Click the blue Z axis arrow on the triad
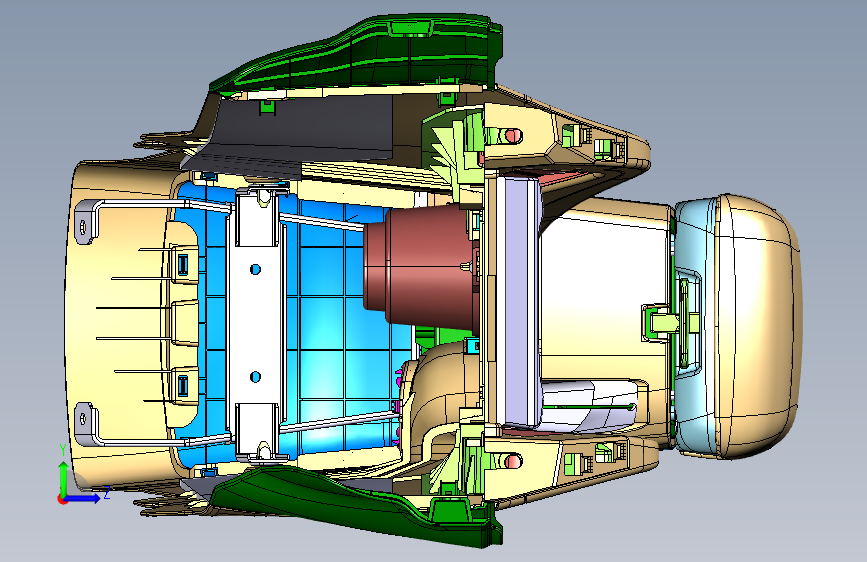 pyautogui.click(x=83, y=498)
